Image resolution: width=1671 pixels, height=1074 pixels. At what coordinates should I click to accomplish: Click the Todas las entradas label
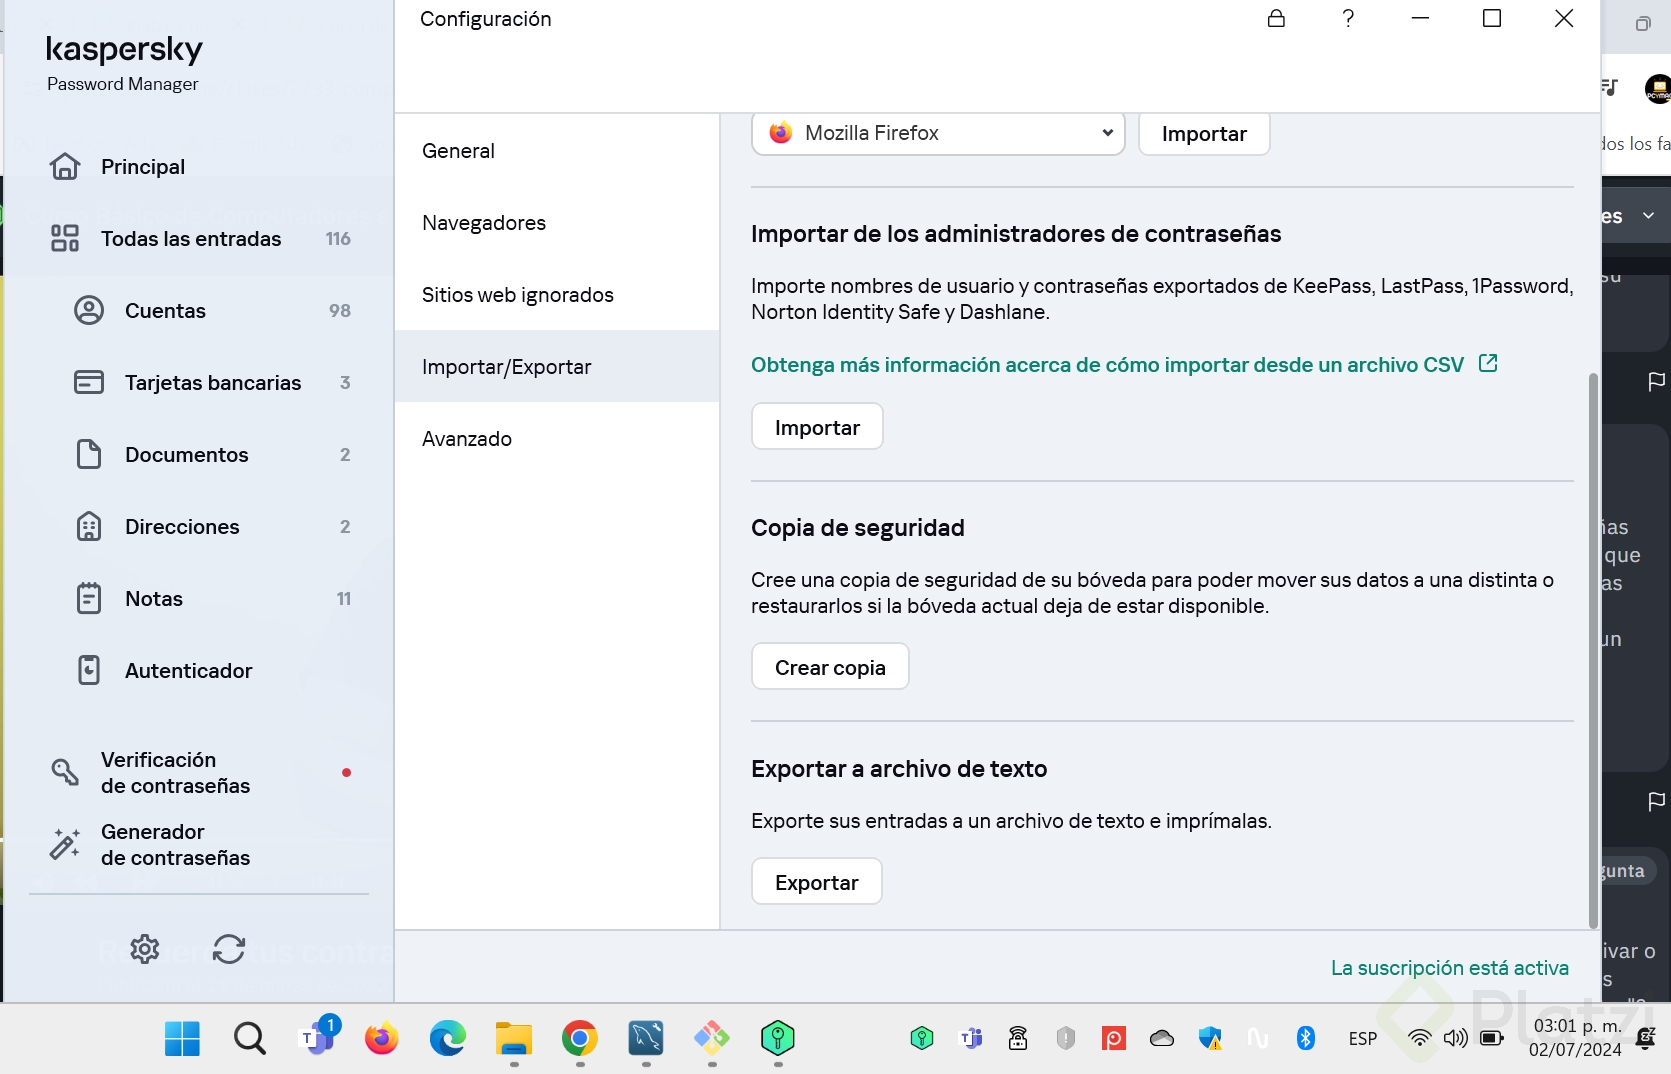[x=191, y=239]
